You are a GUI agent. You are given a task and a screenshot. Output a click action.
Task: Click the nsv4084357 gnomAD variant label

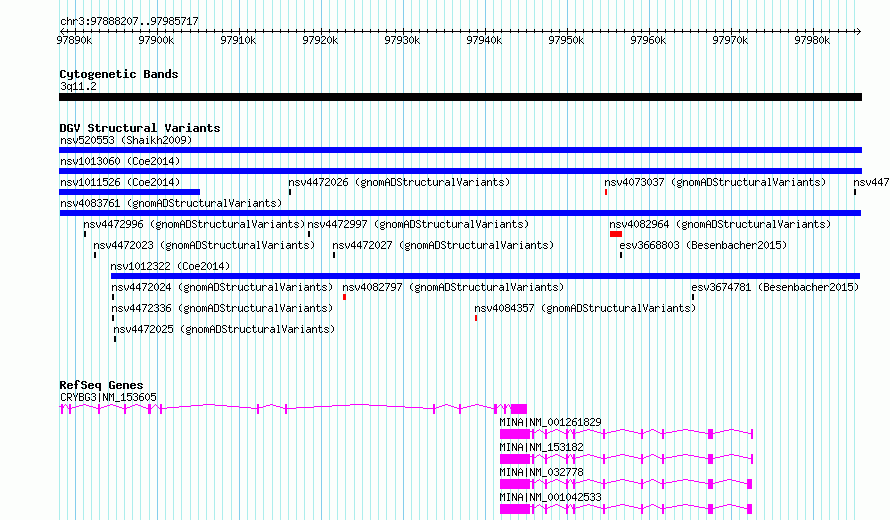pos(585,308)
